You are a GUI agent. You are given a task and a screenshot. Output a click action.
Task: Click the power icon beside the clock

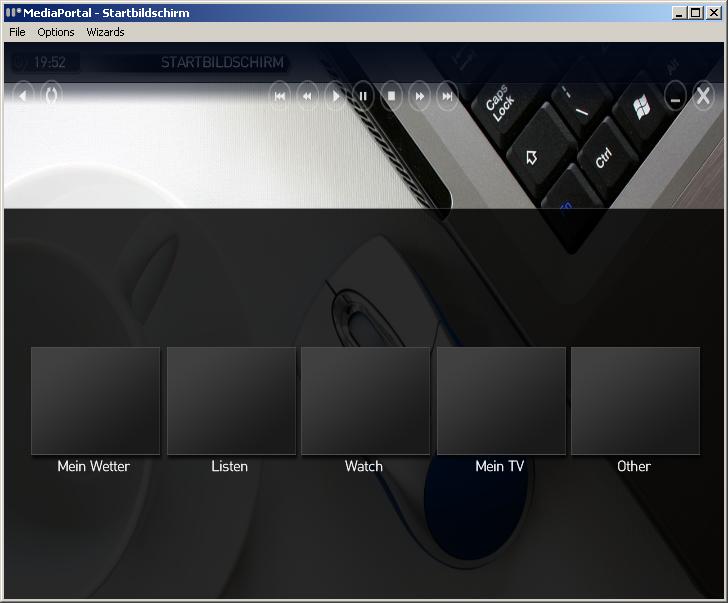coord(20,62)
